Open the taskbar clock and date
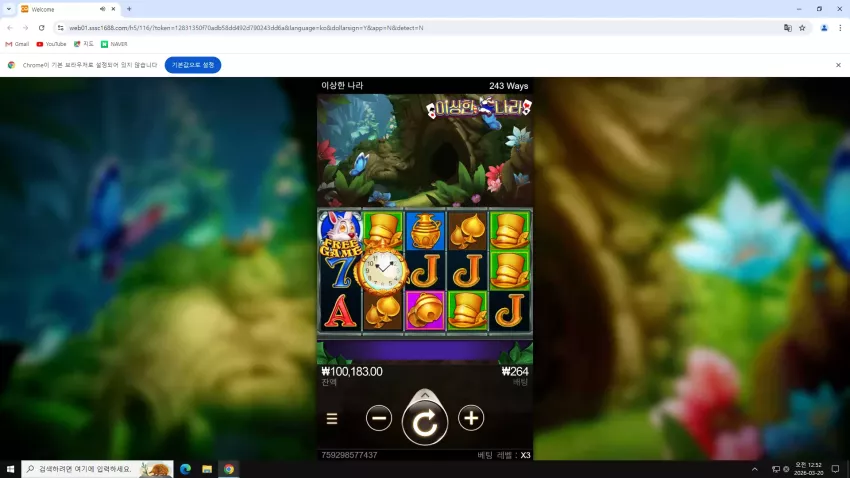 point(808,469)
